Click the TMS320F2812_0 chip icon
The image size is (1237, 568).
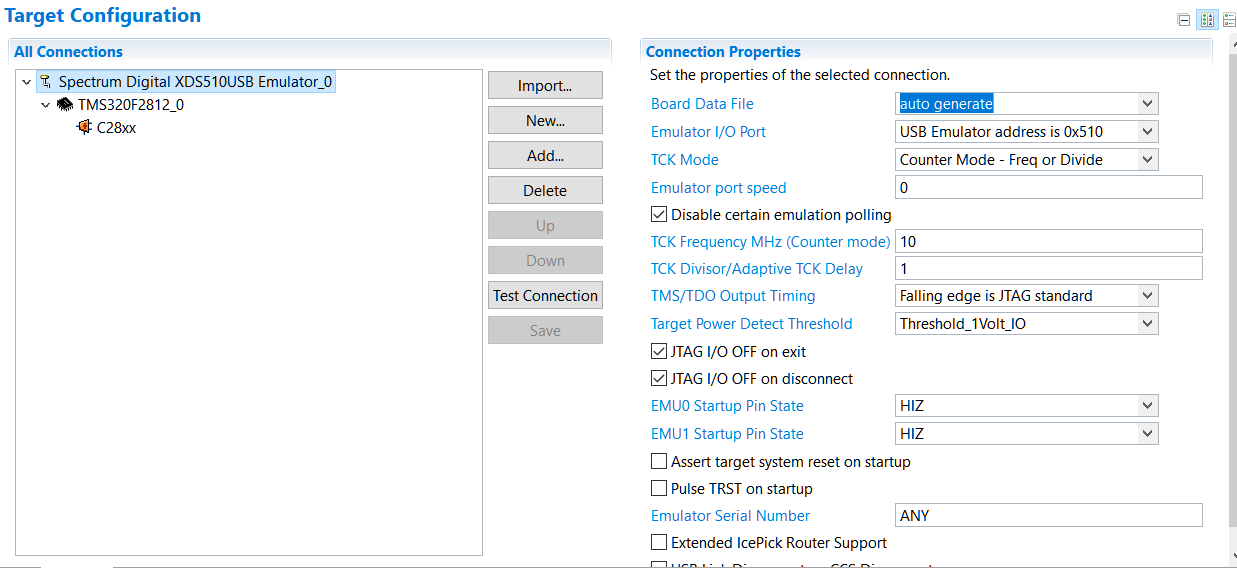(65, 105)
